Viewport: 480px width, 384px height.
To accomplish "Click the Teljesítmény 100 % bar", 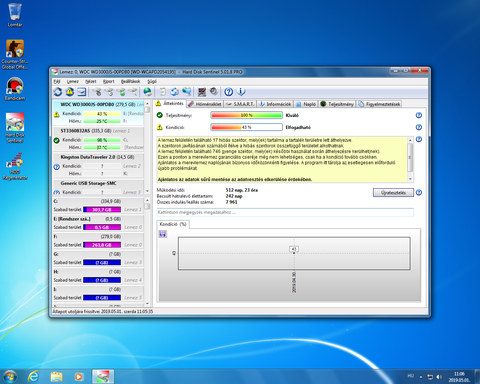I will click(x=247, y=115).
